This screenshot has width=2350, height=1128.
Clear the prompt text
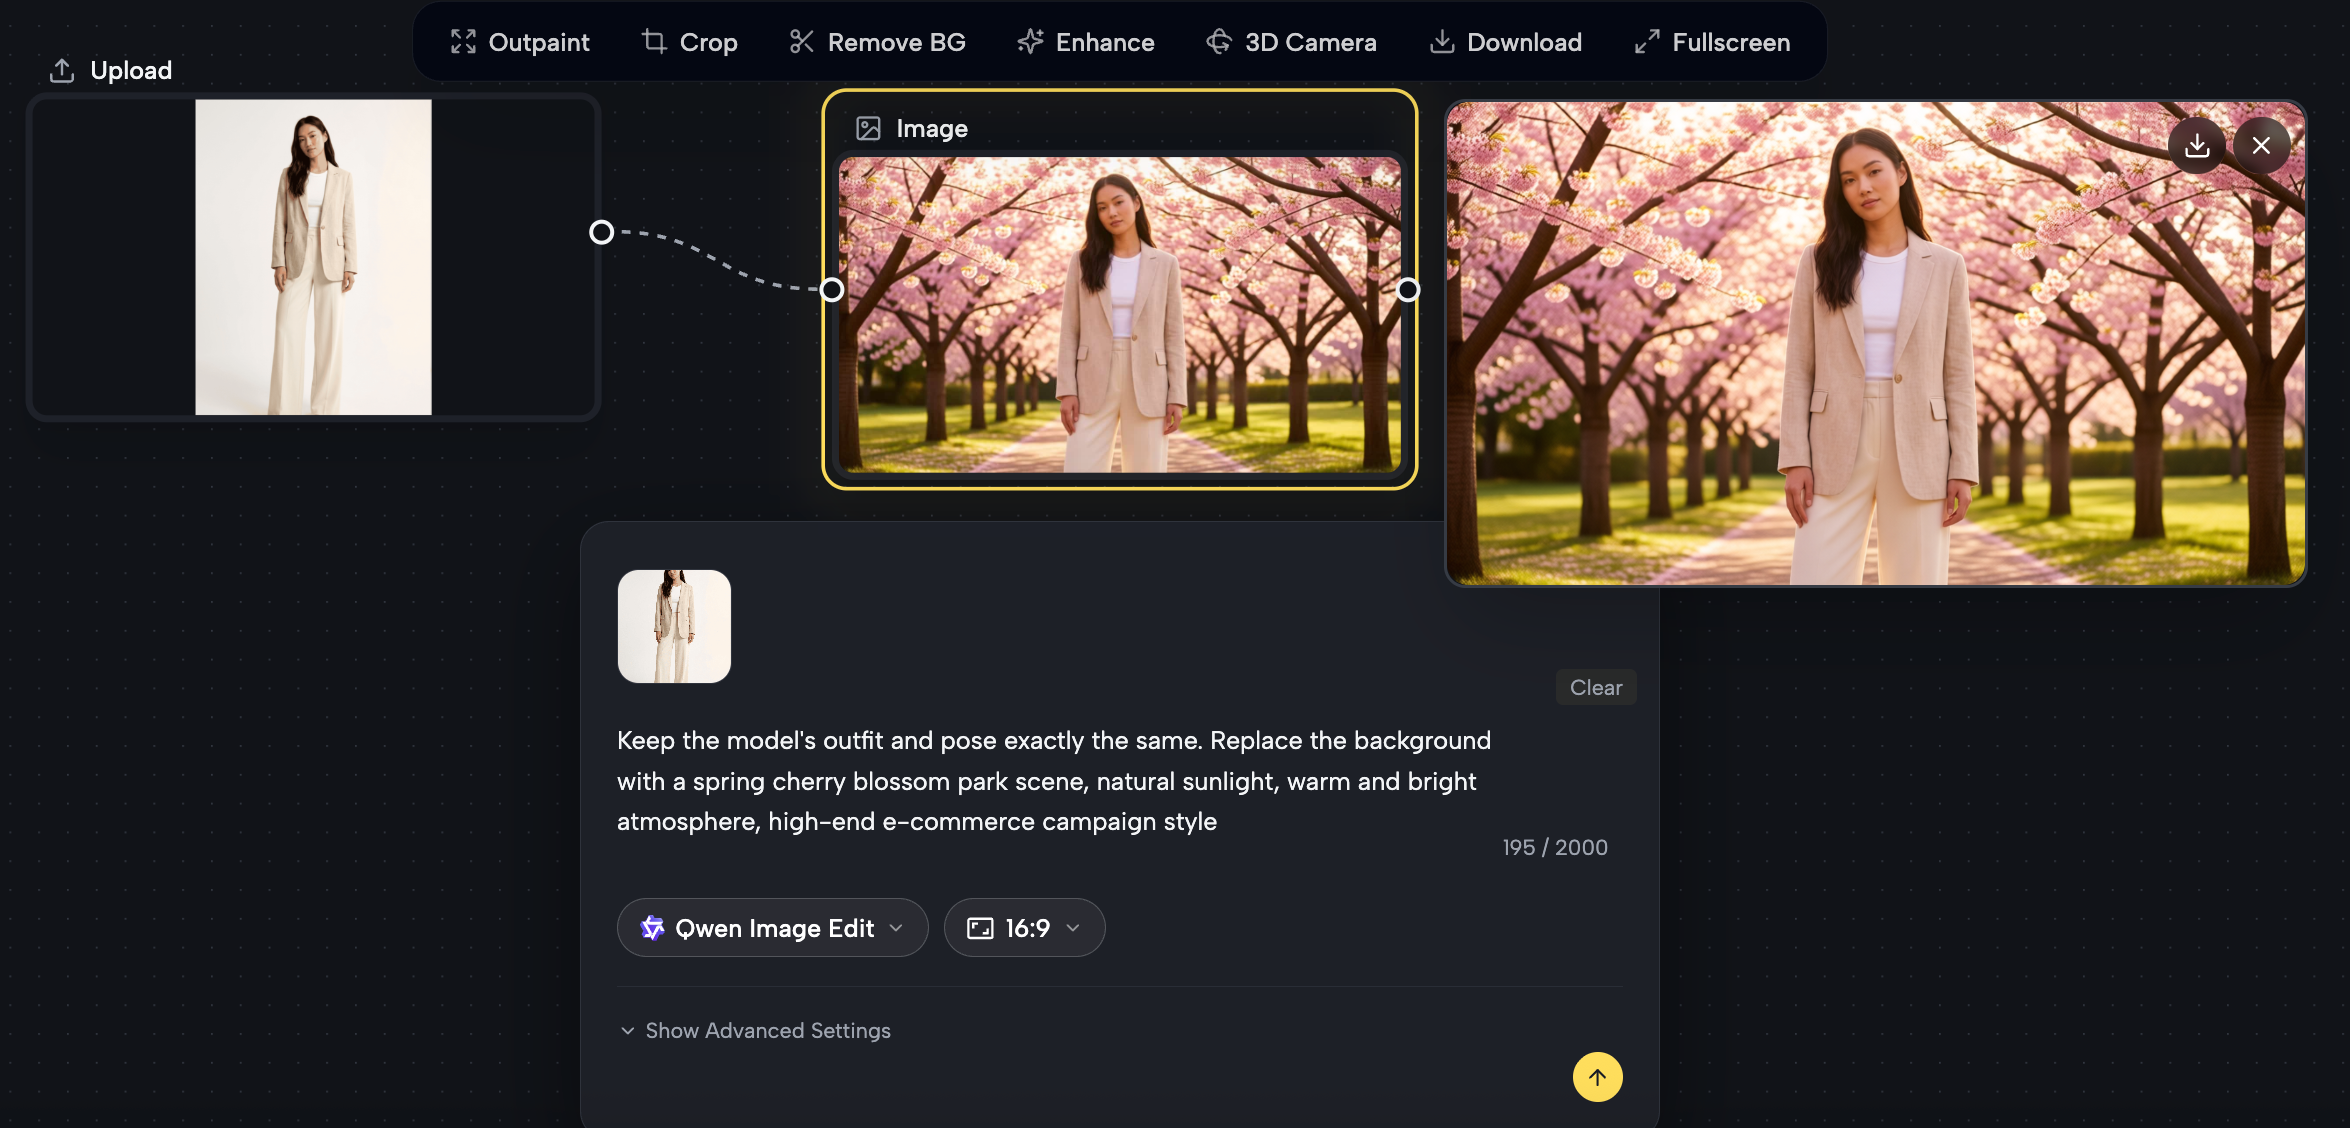[1595, 687]
